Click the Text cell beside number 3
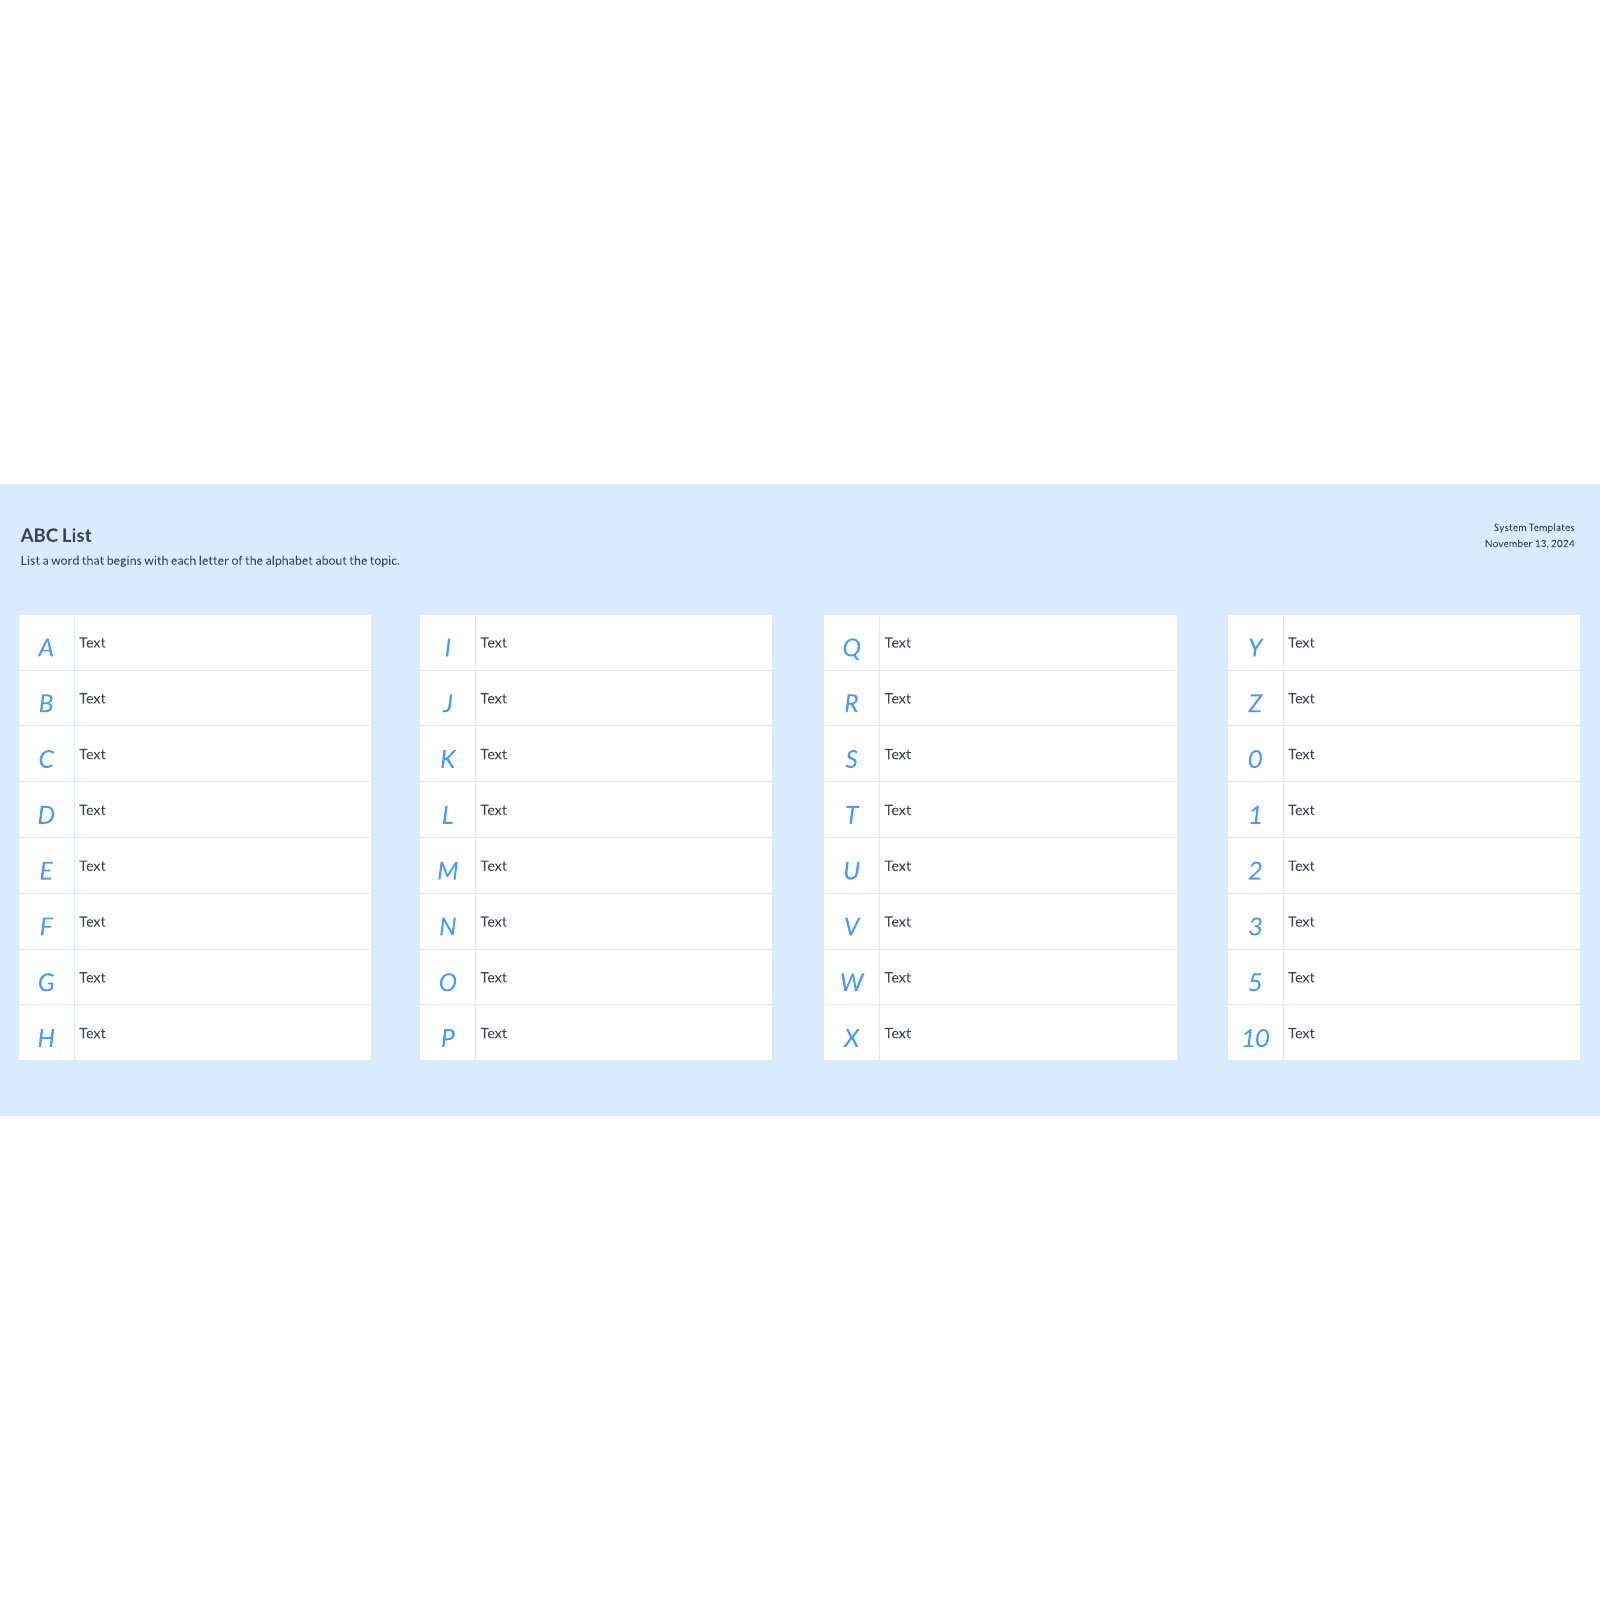1600x1600 pixels. [1432, 922]
